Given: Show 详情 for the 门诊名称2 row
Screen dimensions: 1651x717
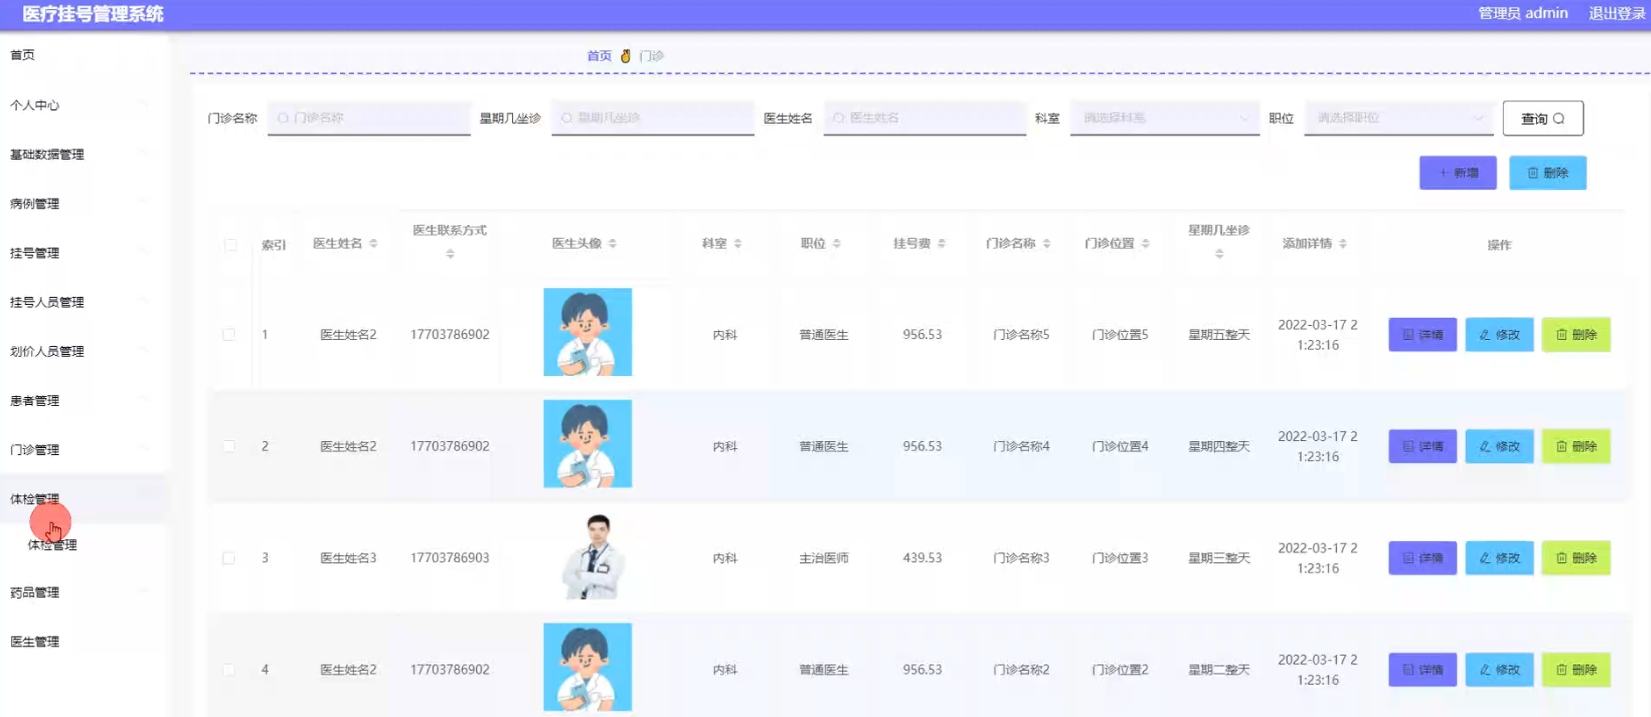Looking at the screenshot, I should click(1422, 670).
